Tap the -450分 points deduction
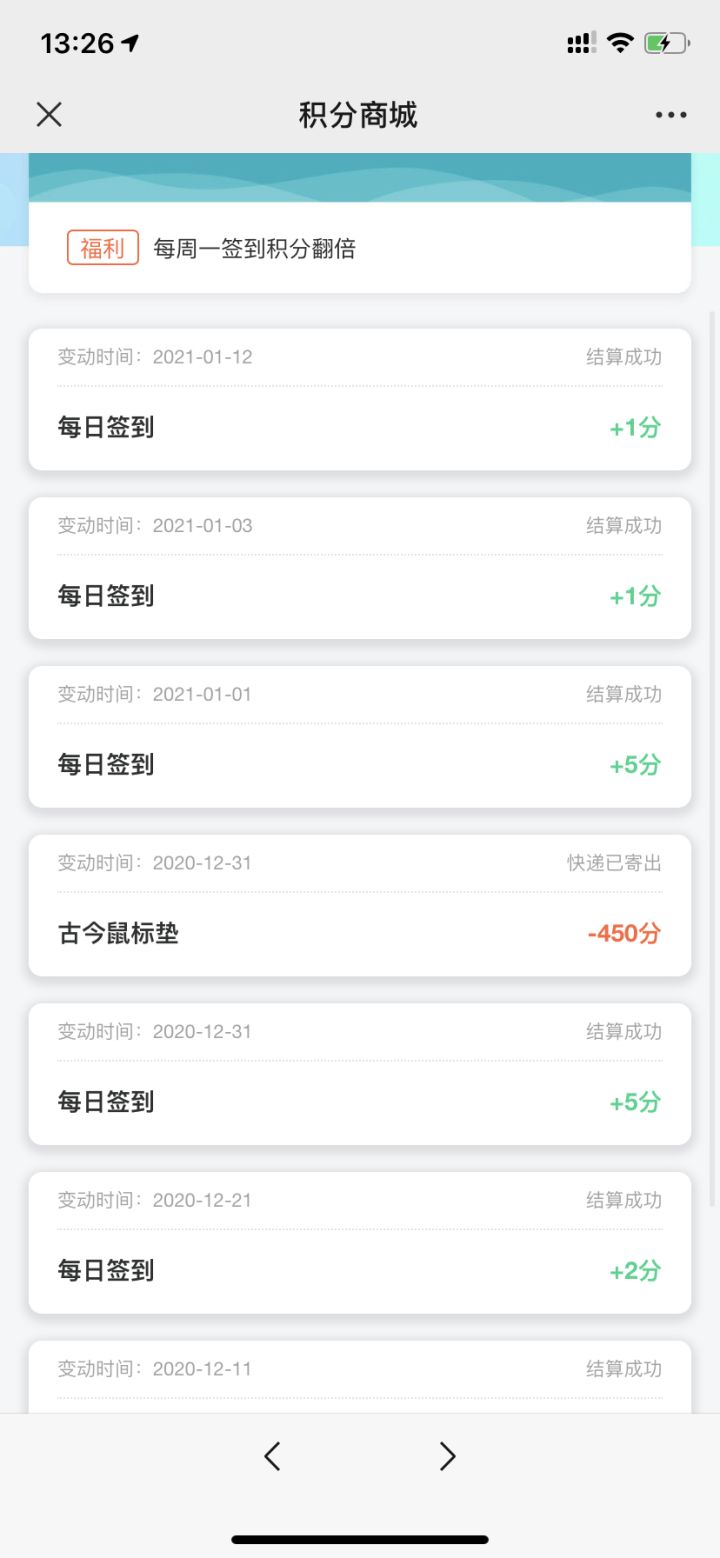The image size is (720, 1558). click(624, 934)
